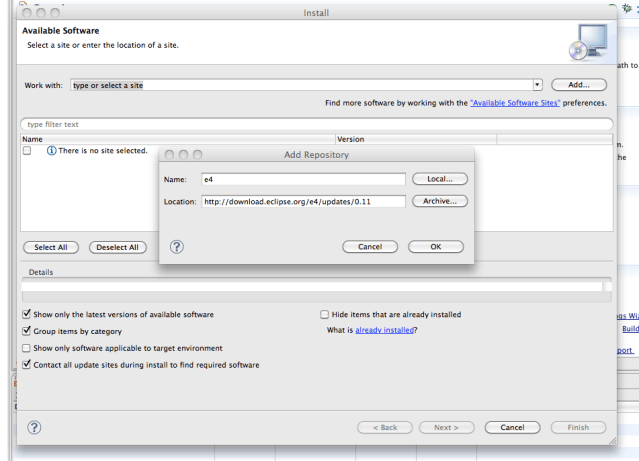This screenshot has height=461, width=639.
Task: Click the Archive... button
Action: tap(440, 201)
